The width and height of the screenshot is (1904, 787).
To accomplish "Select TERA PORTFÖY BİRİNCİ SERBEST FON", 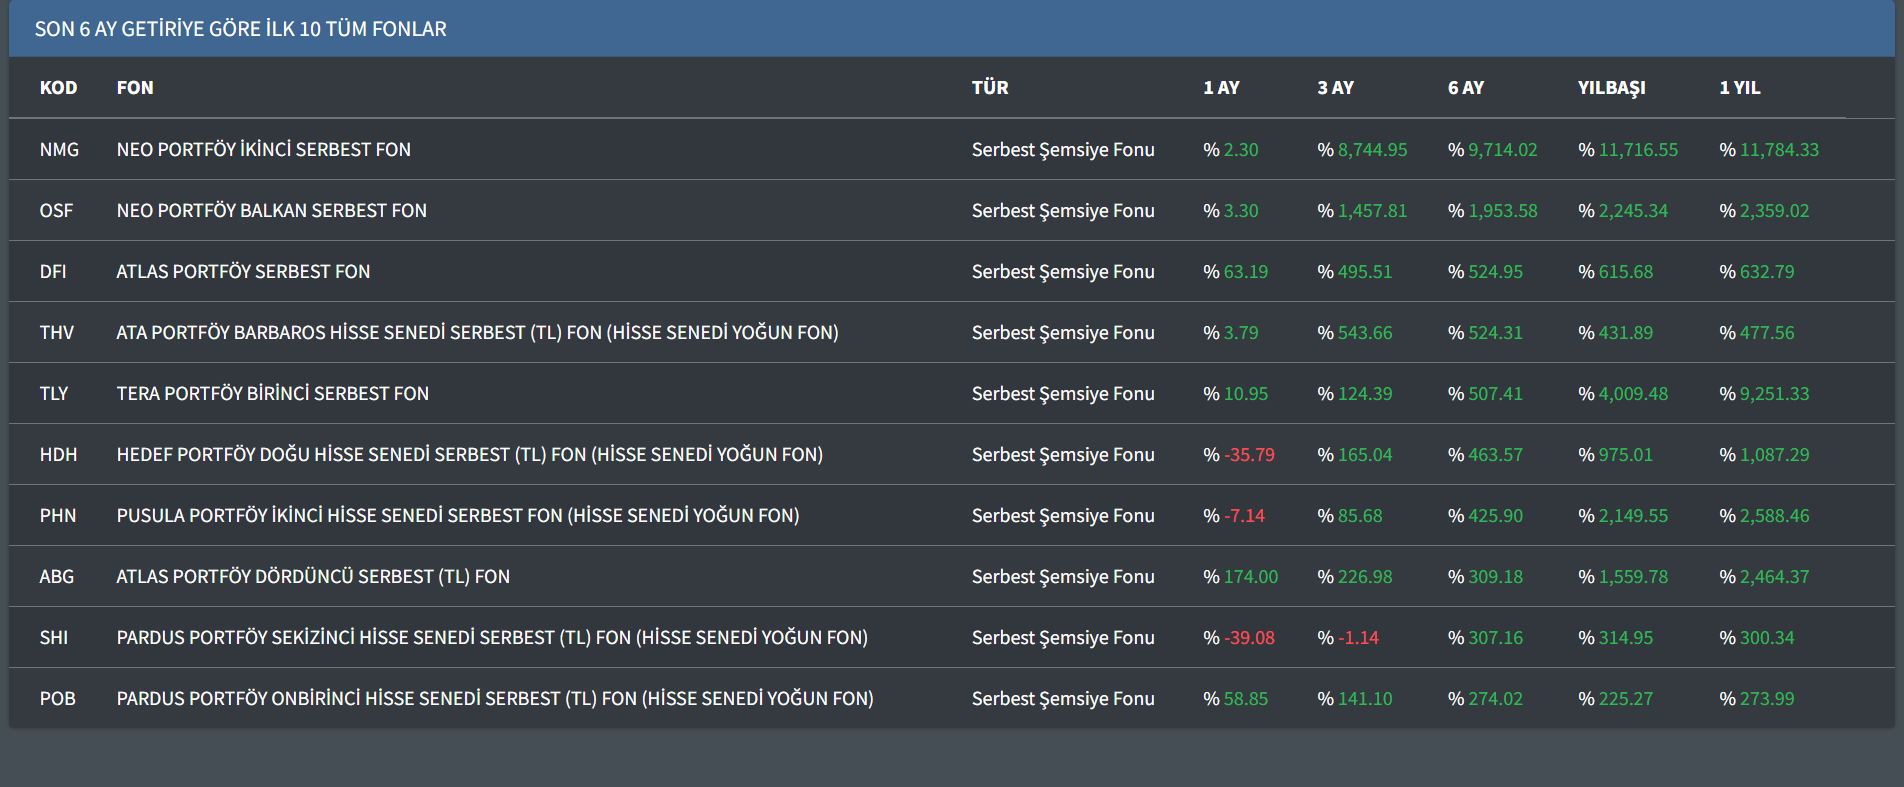I will (272, 394).
